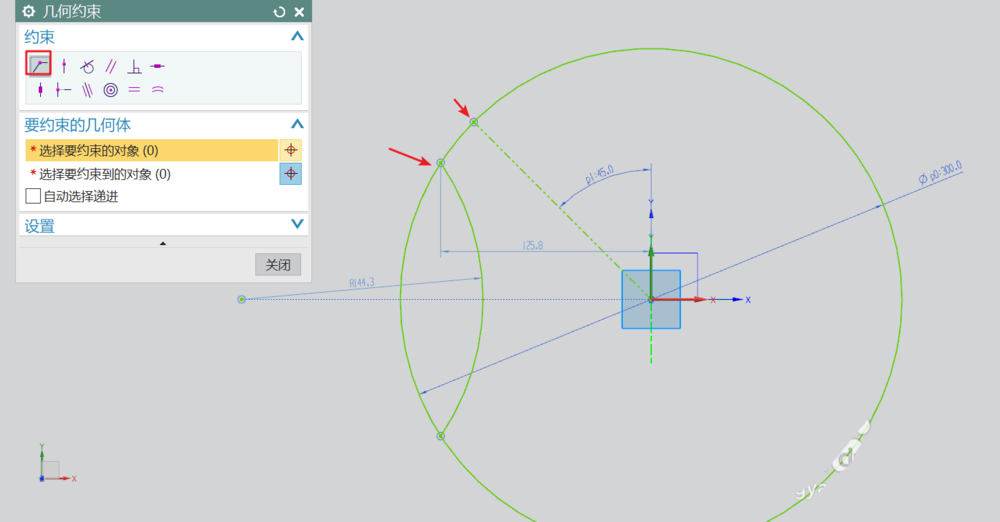Image resolution: width=1000 pixels, height=522 pixels.
Task: Select the Point on Curve constraint
Action: coord(64,66)
